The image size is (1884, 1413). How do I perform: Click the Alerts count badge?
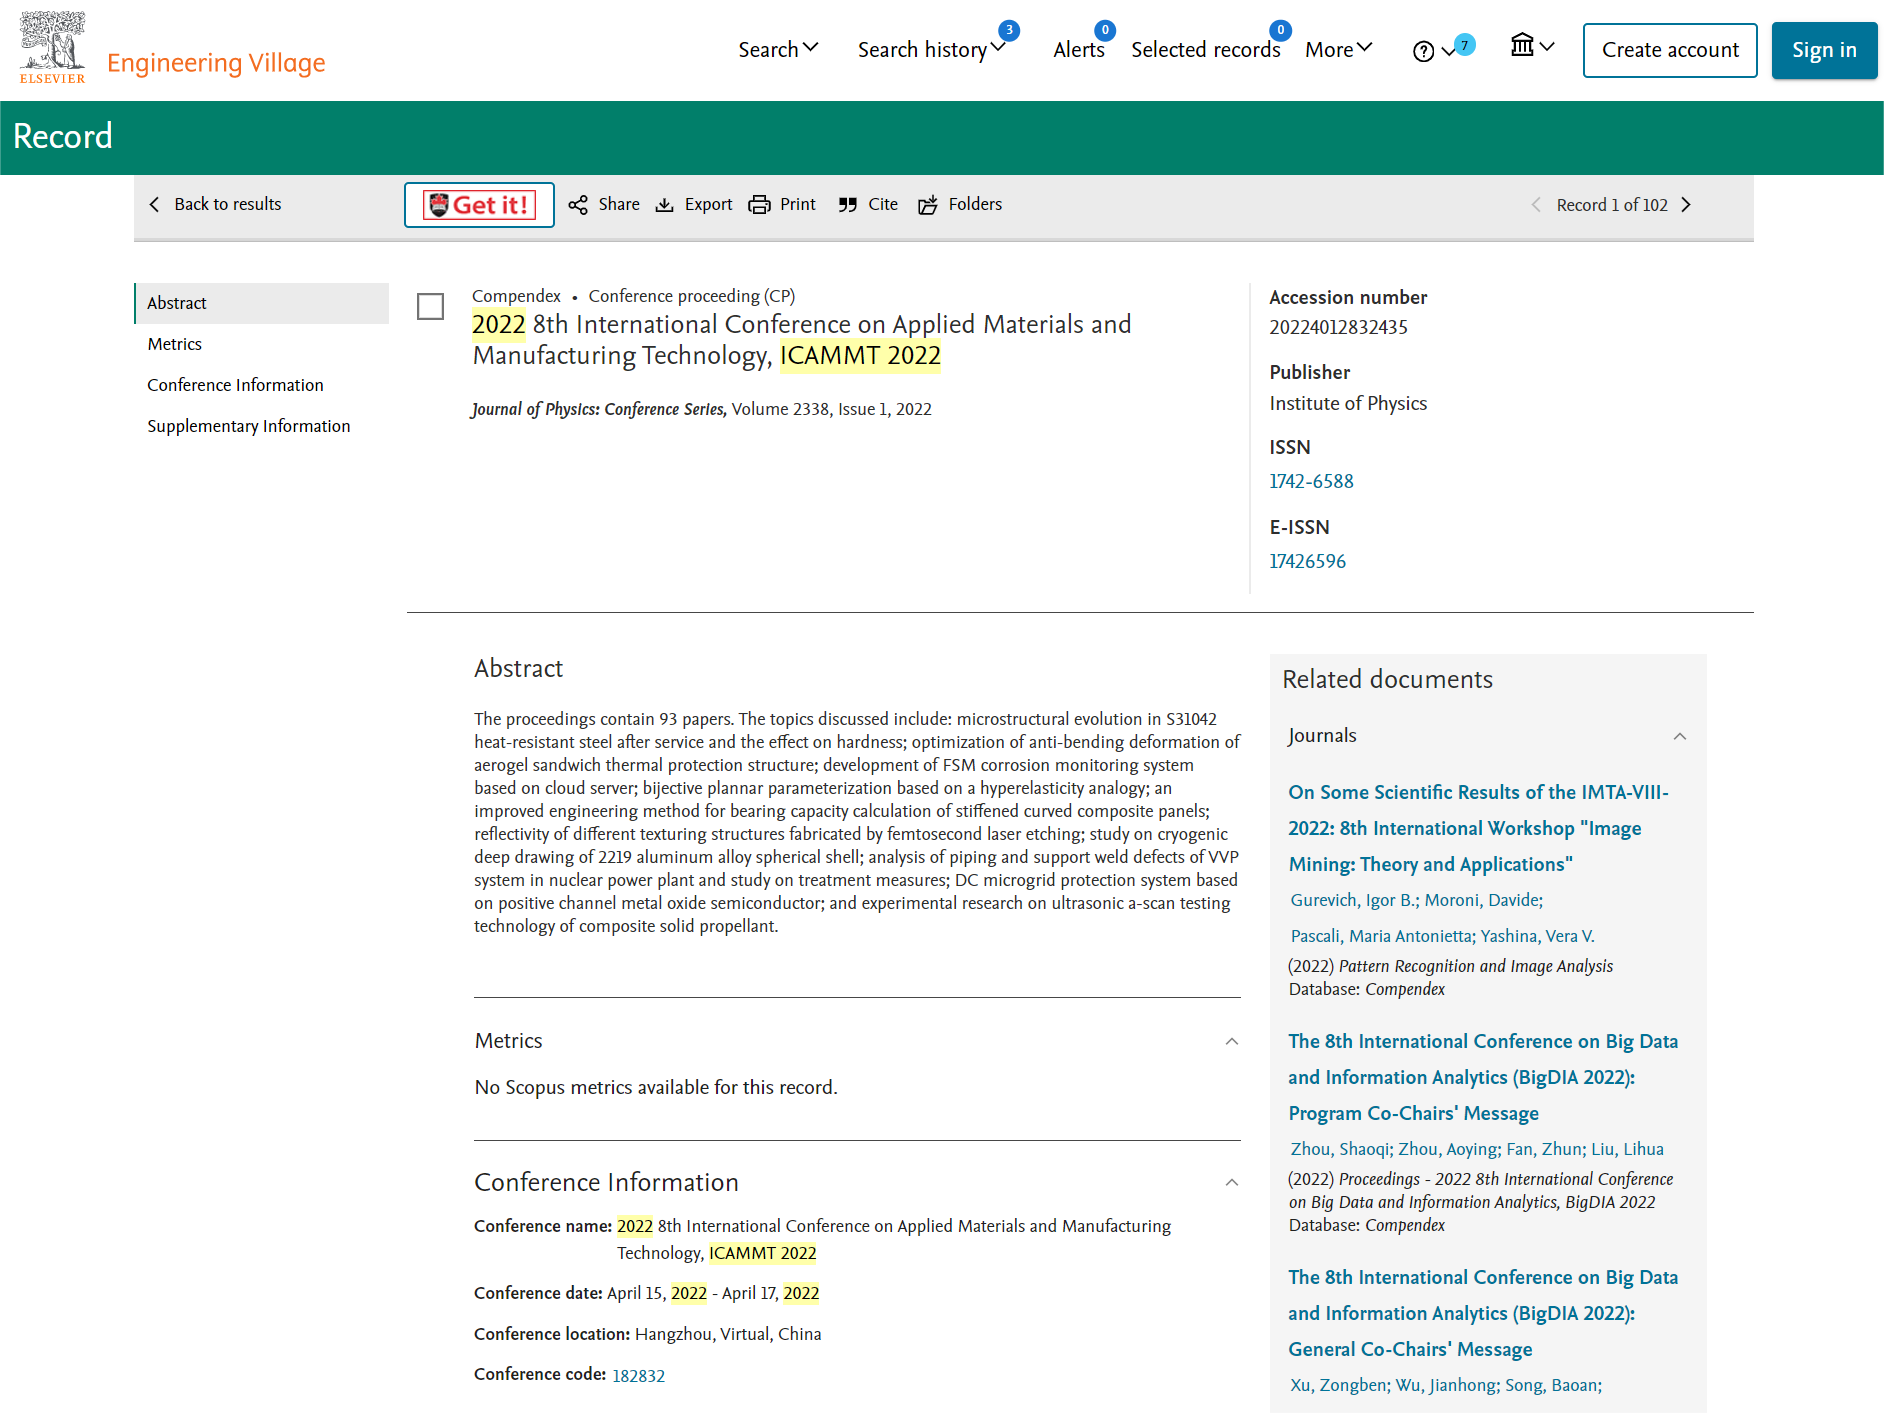coord(1105,30)
